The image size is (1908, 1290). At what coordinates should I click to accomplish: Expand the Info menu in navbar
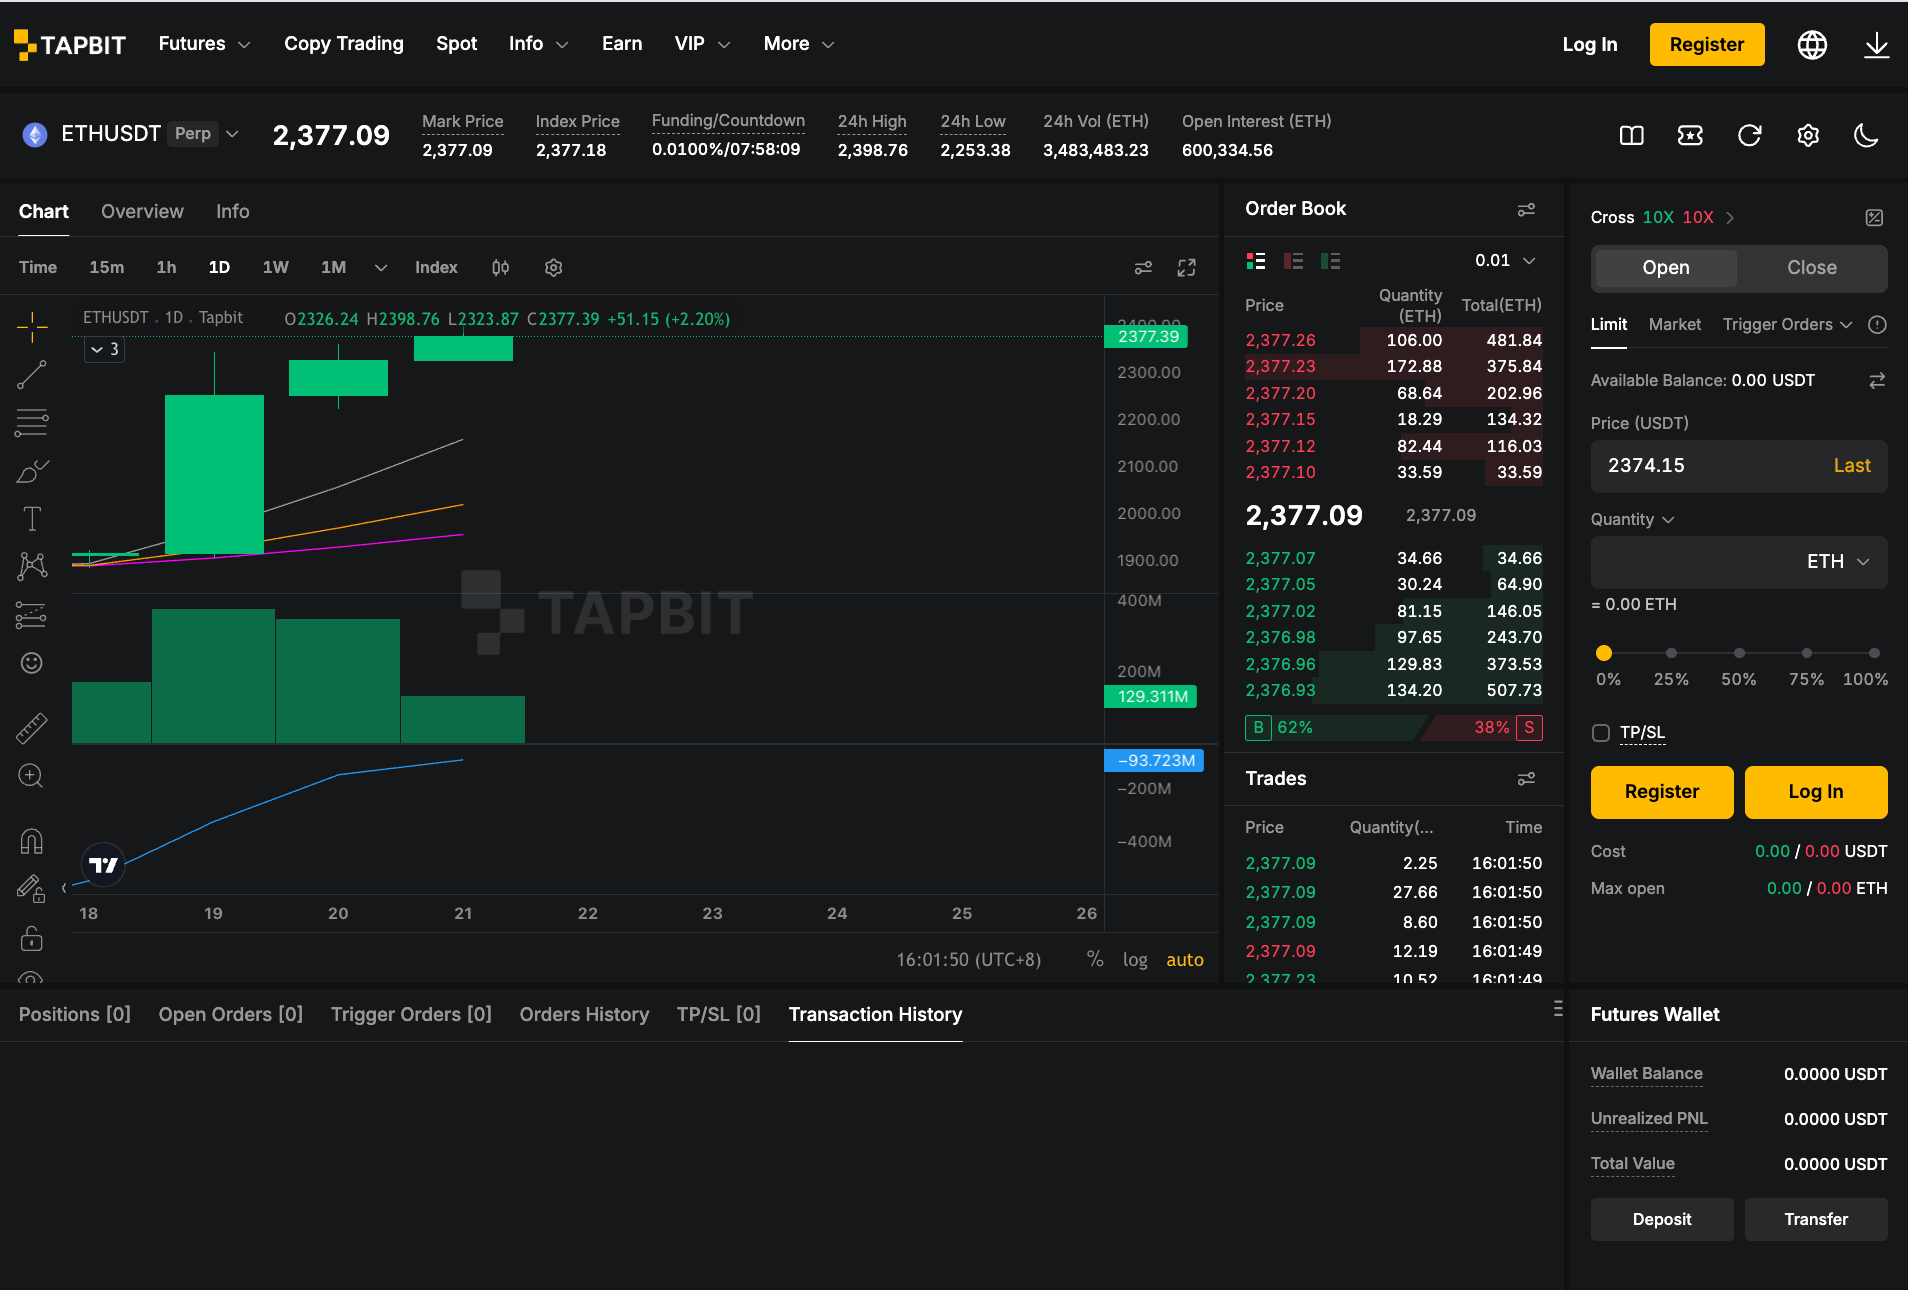click(538, 44)
